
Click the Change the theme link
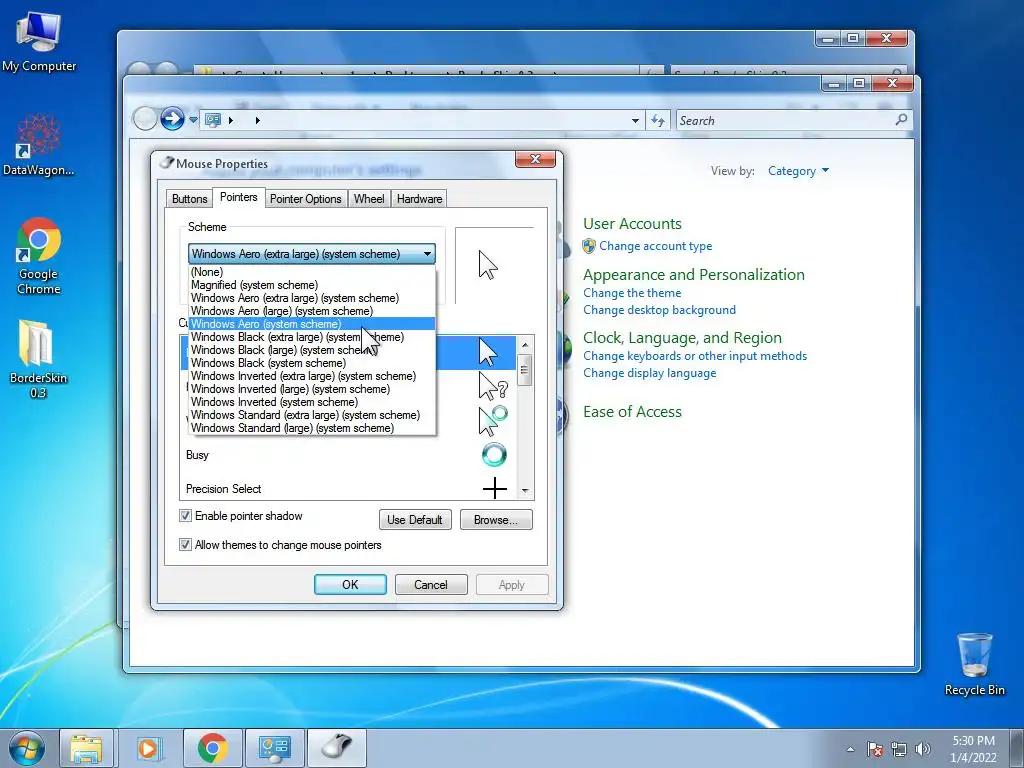tap(632, 293)
